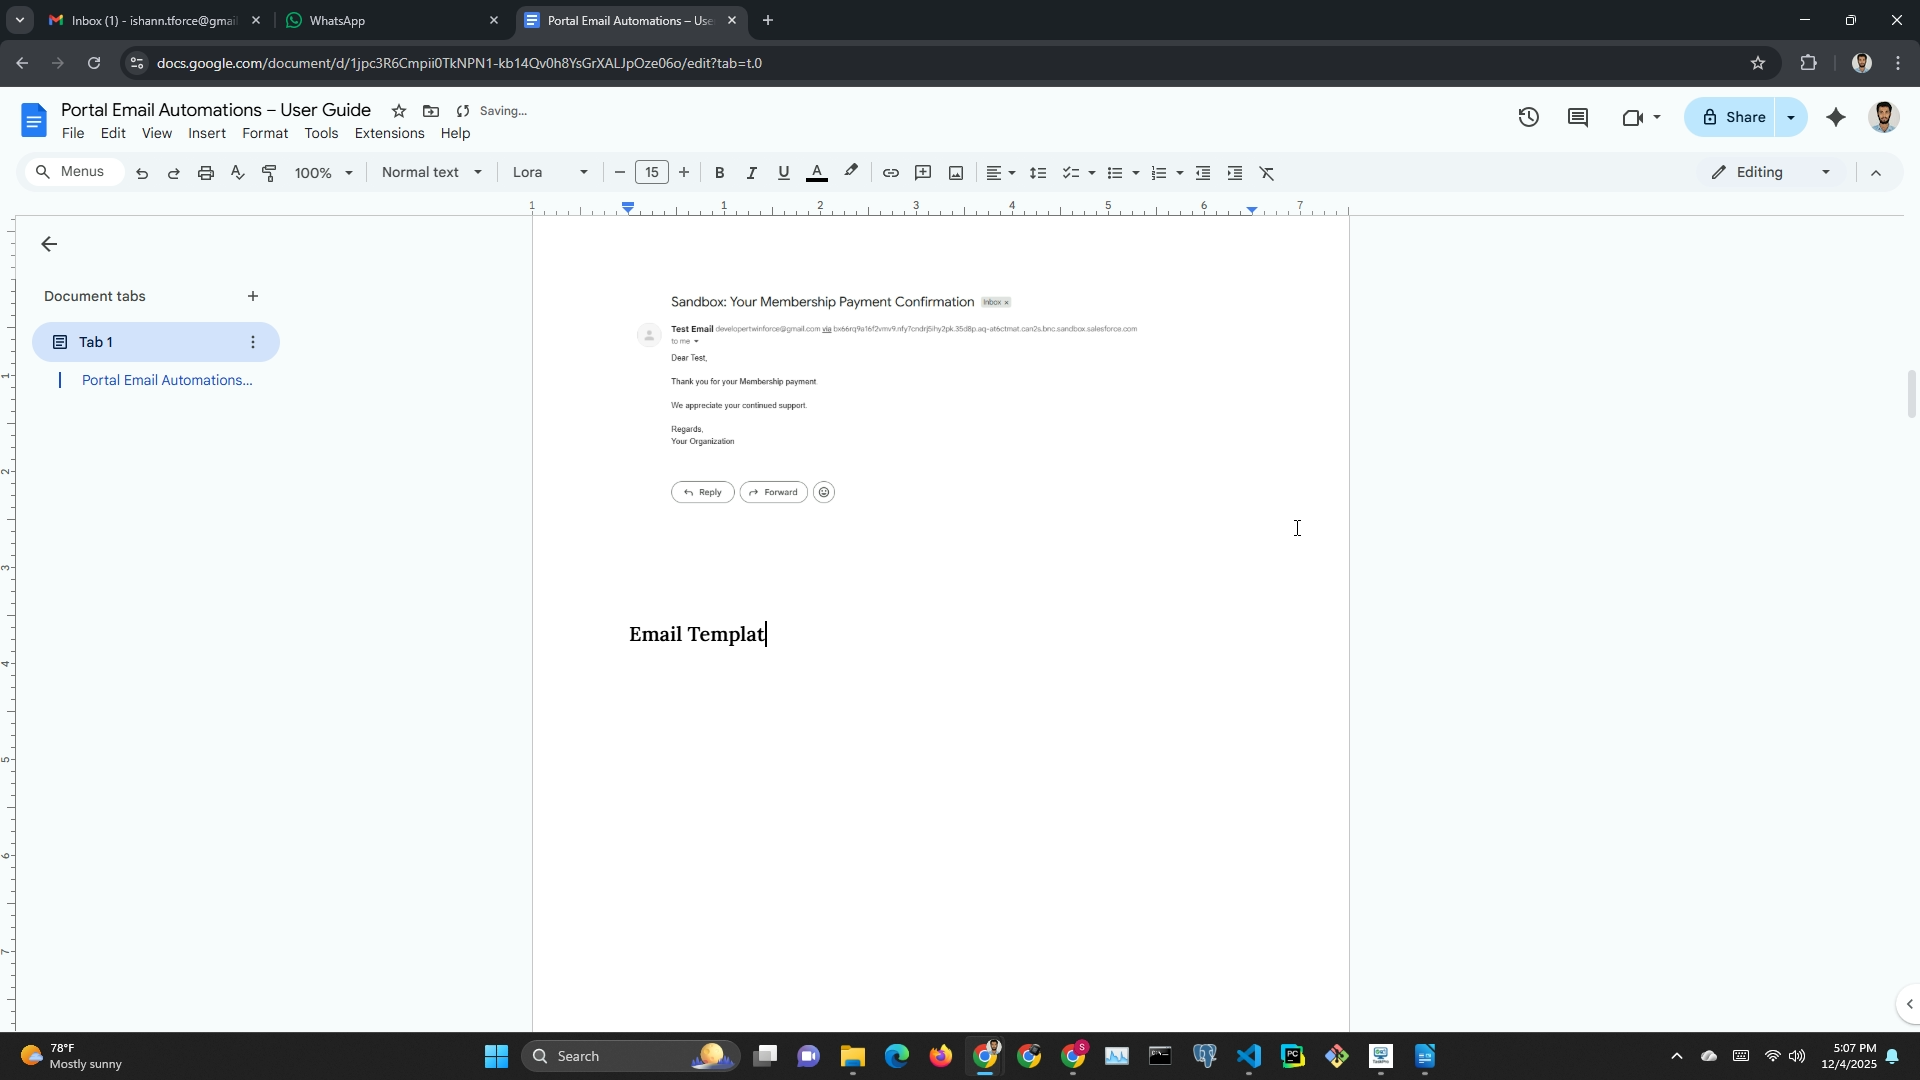The height and width of the screenshot is (1080, 1920).
Task: Click the Insert image icon
Action: pos(956,173)
